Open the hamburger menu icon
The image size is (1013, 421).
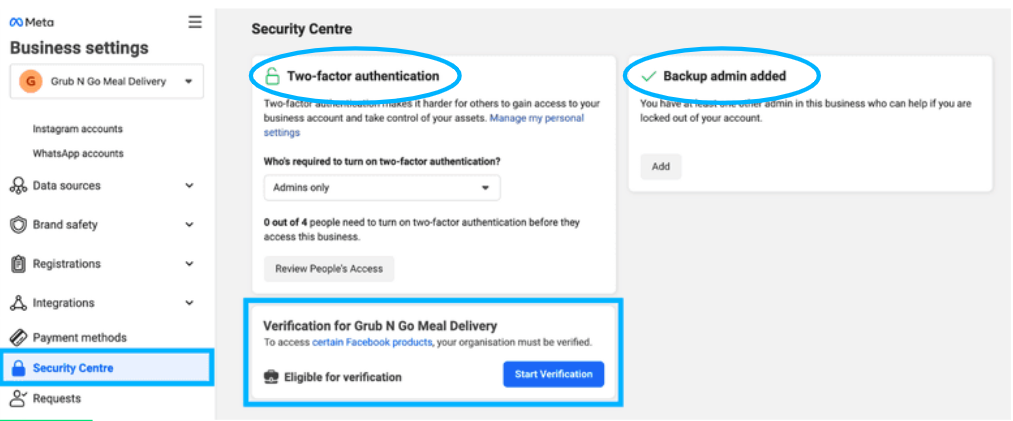195,22
